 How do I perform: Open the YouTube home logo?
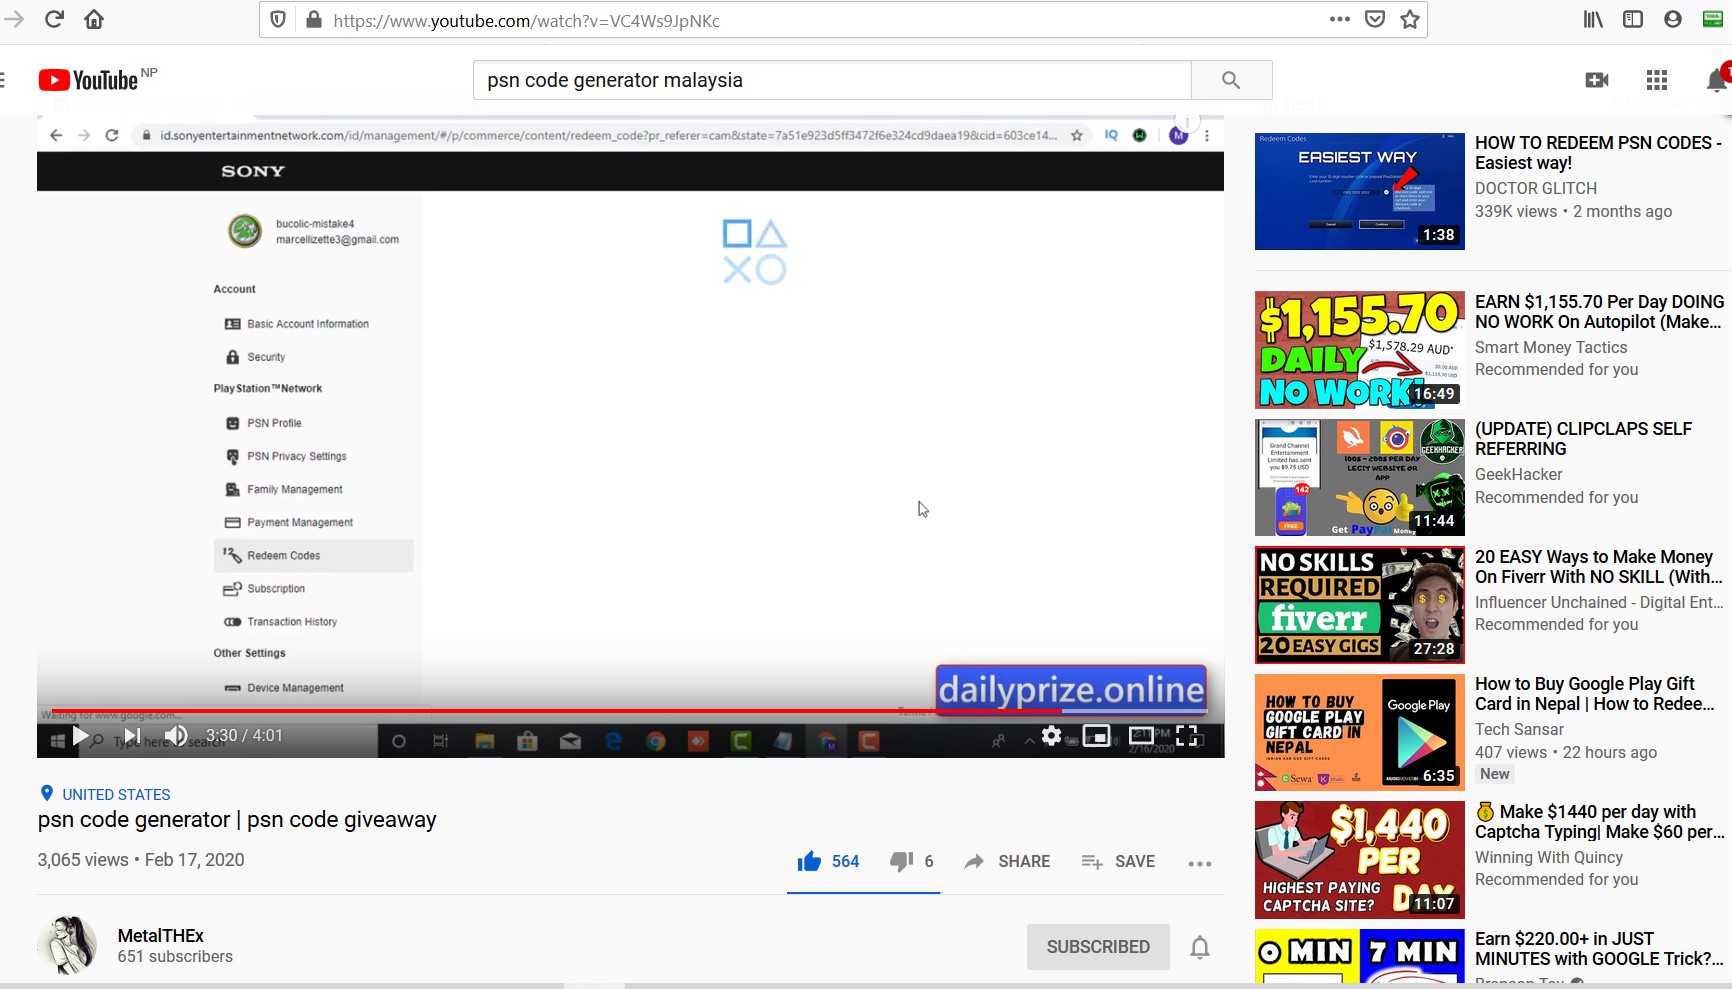tap(88, 80)
